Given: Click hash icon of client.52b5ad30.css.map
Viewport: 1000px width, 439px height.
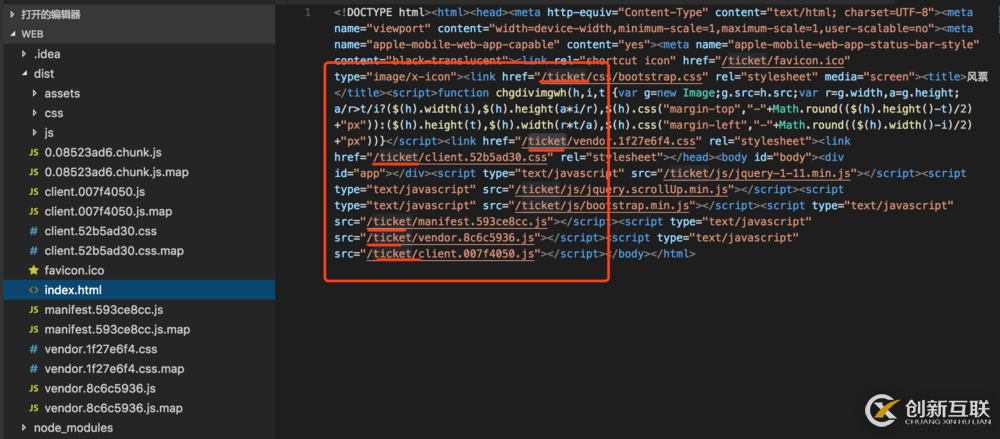Looking at the screenshot, I should (34, 251).
